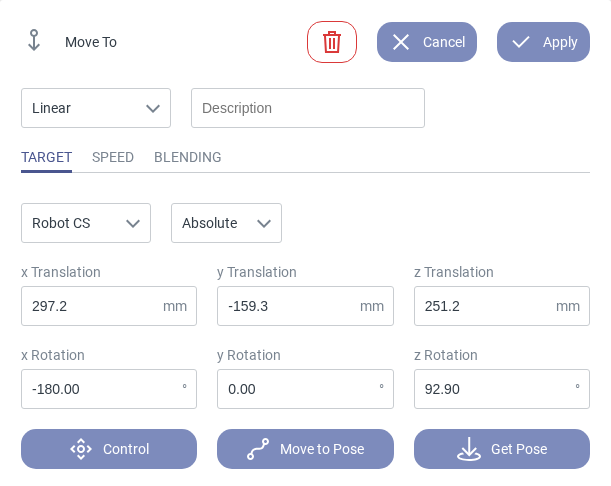Image resolution: width=611 pixels, height=486 pixels.
Task: Click the Move To anchor icon
Action: [x=34, y=40]
